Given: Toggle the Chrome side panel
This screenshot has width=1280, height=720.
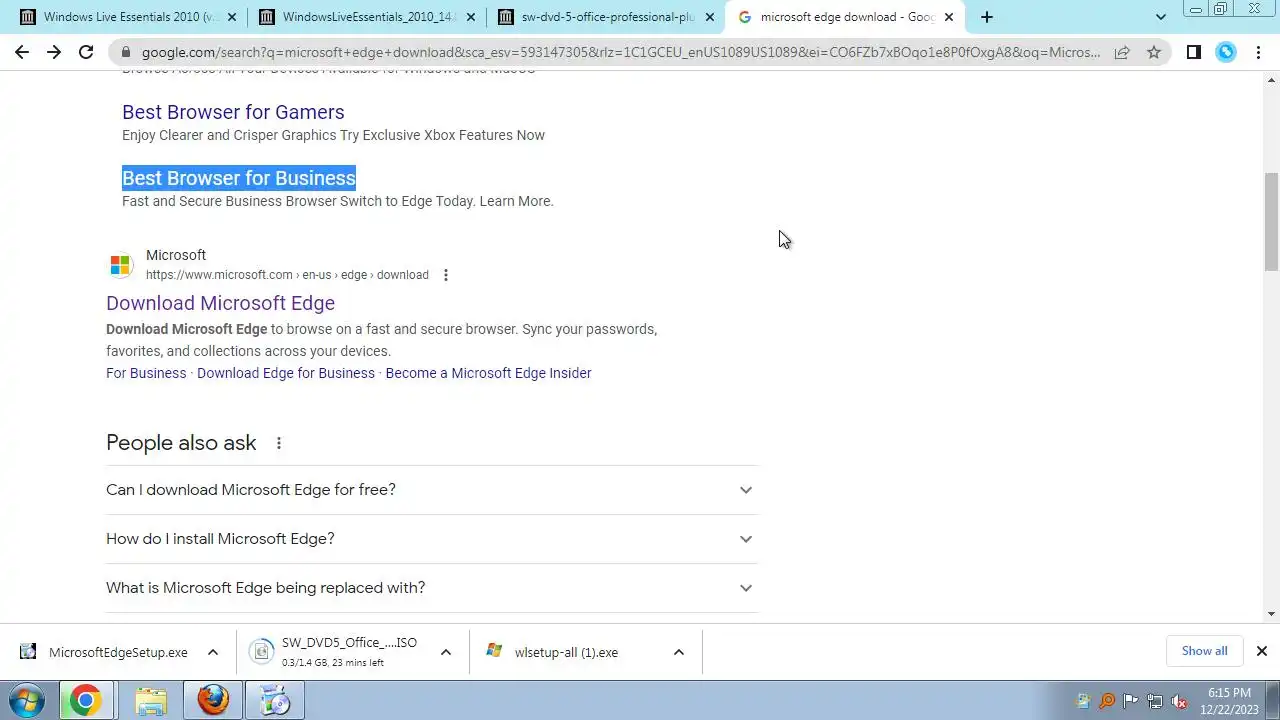Looking at the screenshot, I should coord(1193,52).
